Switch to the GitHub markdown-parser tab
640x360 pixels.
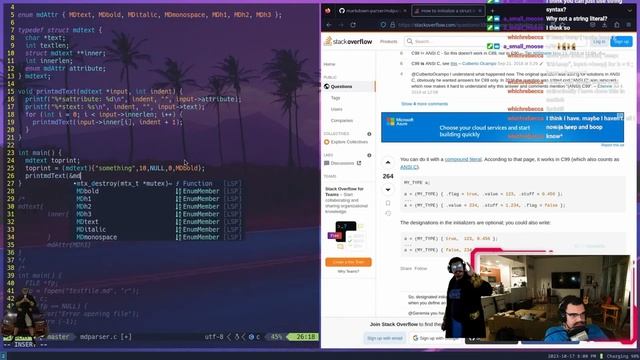[x=373, y=11]
